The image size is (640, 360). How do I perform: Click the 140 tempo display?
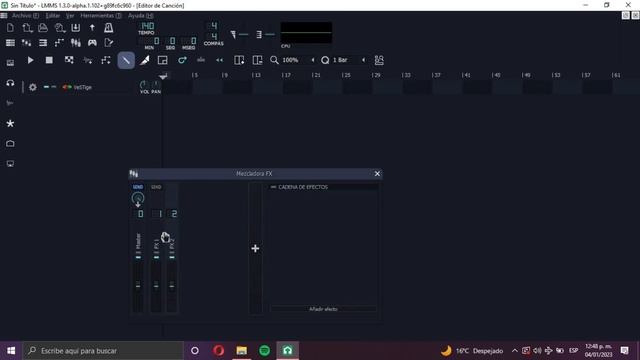coord(147,26)
